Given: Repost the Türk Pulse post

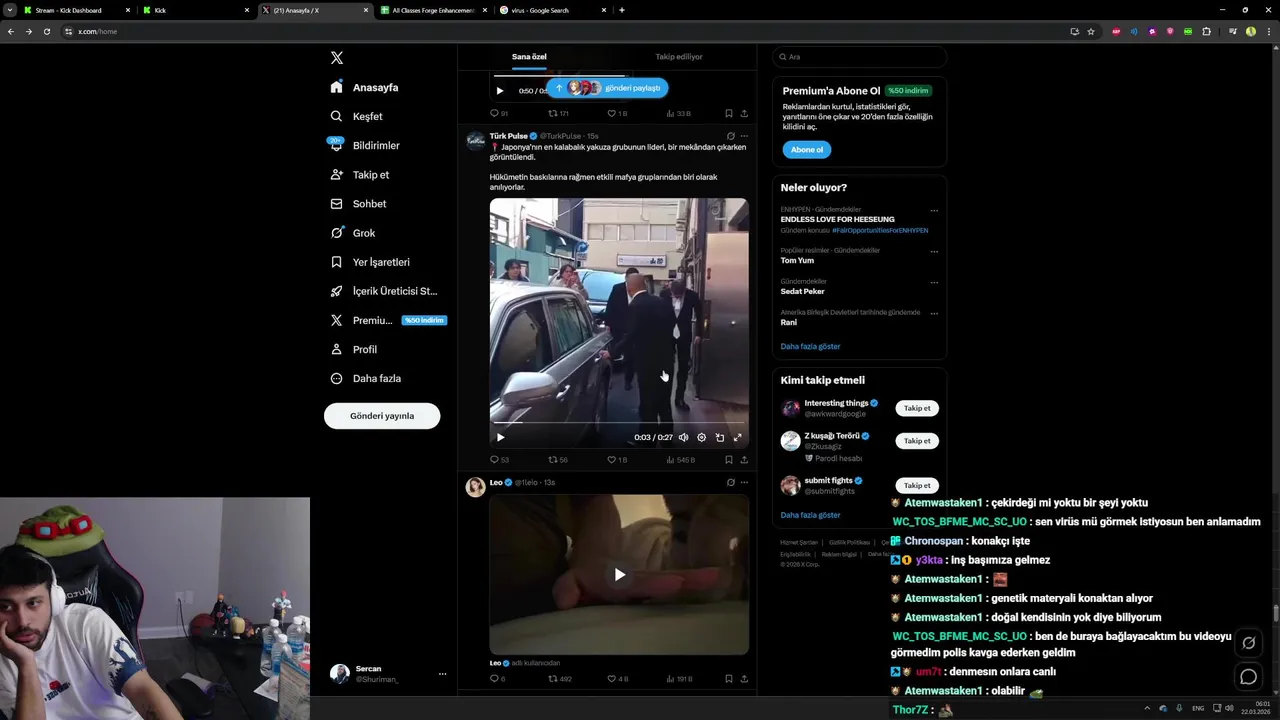Looking at the screenshot, I should click(557, 460).
